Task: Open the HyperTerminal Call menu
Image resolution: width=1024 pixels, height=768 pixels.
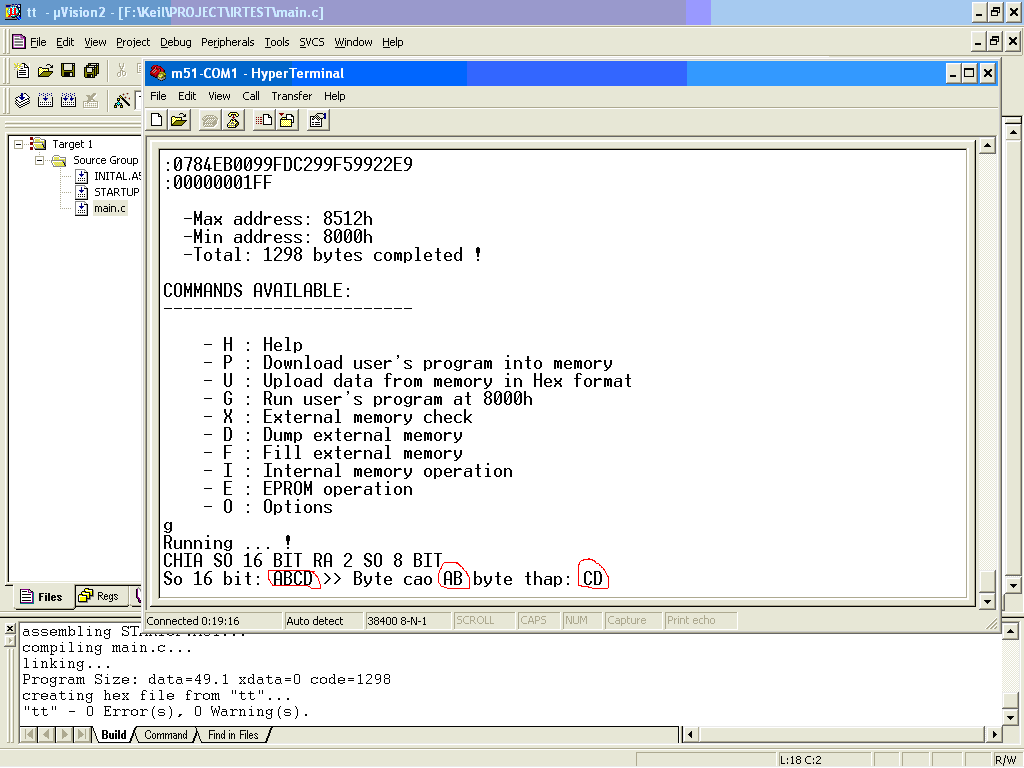Action: point(251,96)
